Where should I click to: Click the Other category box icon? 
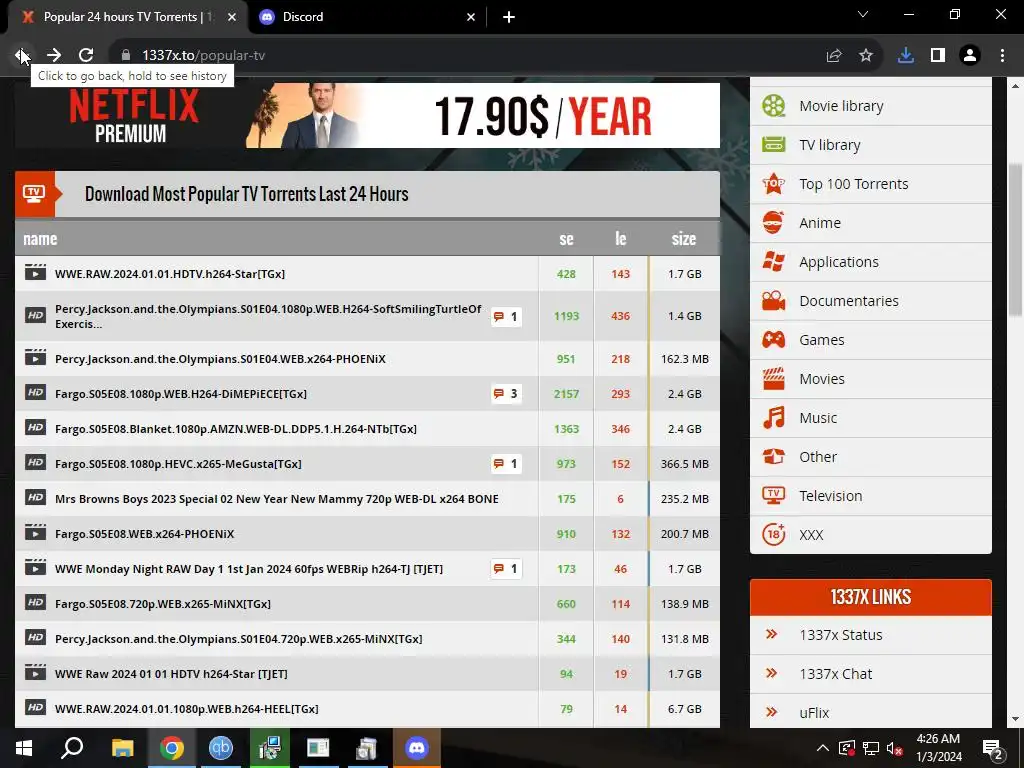[774, 456]
